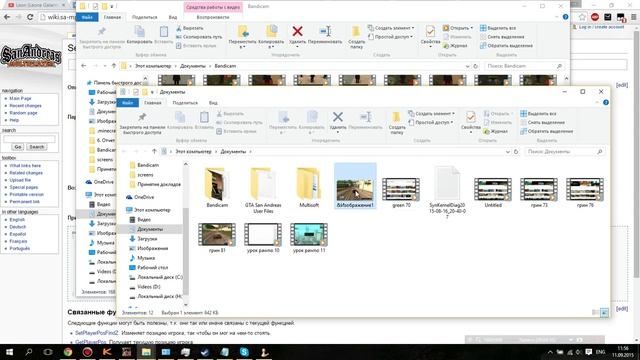
Task: Select video урок рампо 11
Action: tap(309, 238)
